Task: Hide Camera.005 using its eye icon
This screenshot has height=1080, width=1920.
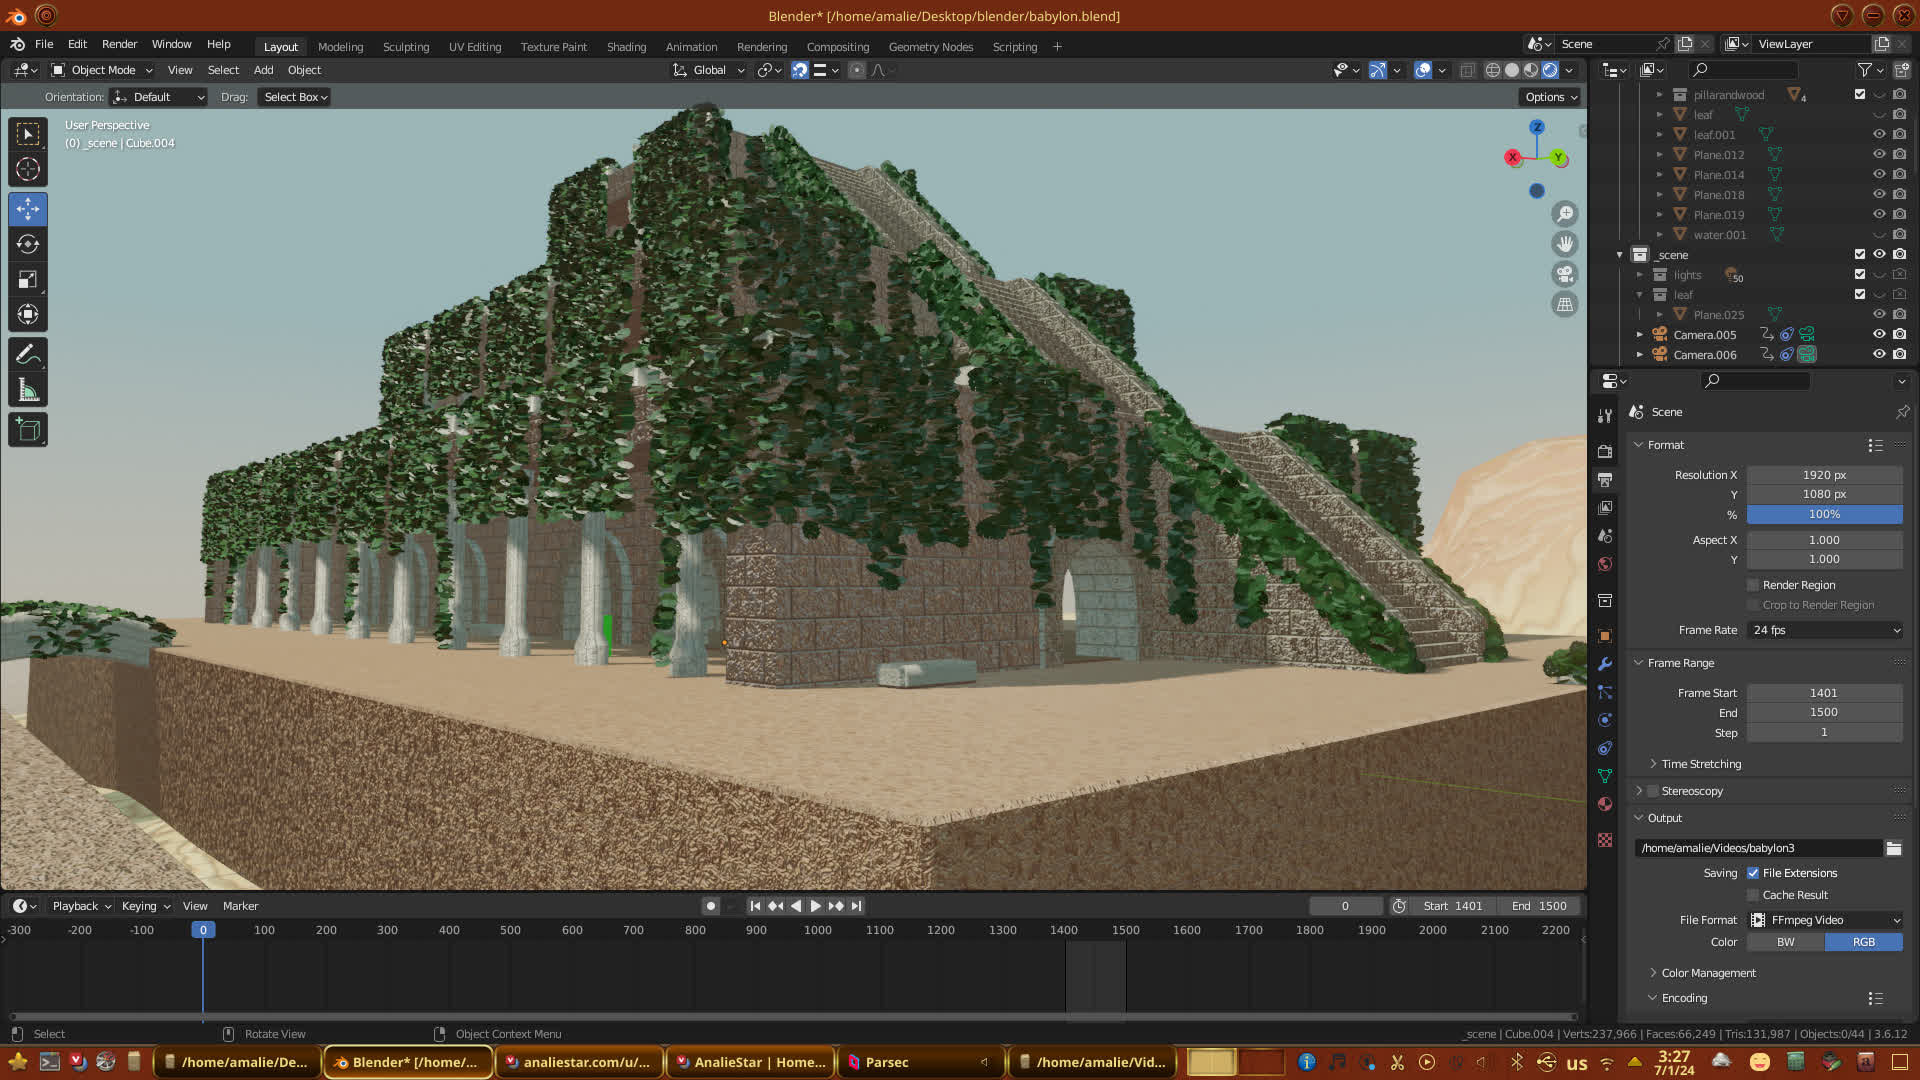Action: point(1879,335)
